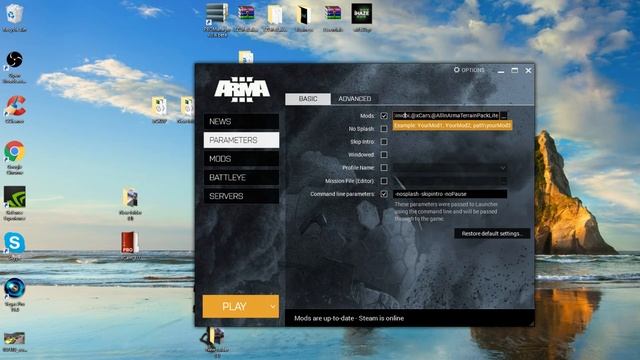Enable the Mission File (Editor) checkbox
This screenshot has height=360, width=640.
click(x=384, y=181)
